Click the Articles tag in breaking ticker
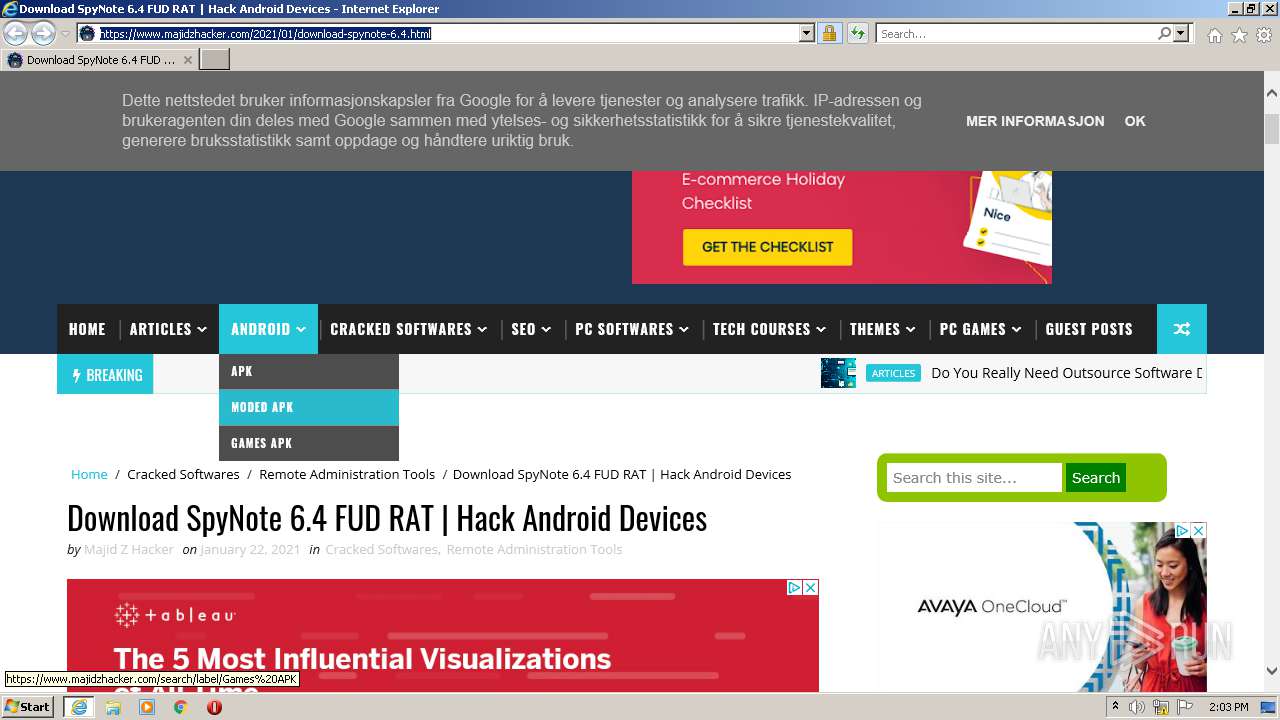The image size is (1280, 720). (x=893, y=373)
